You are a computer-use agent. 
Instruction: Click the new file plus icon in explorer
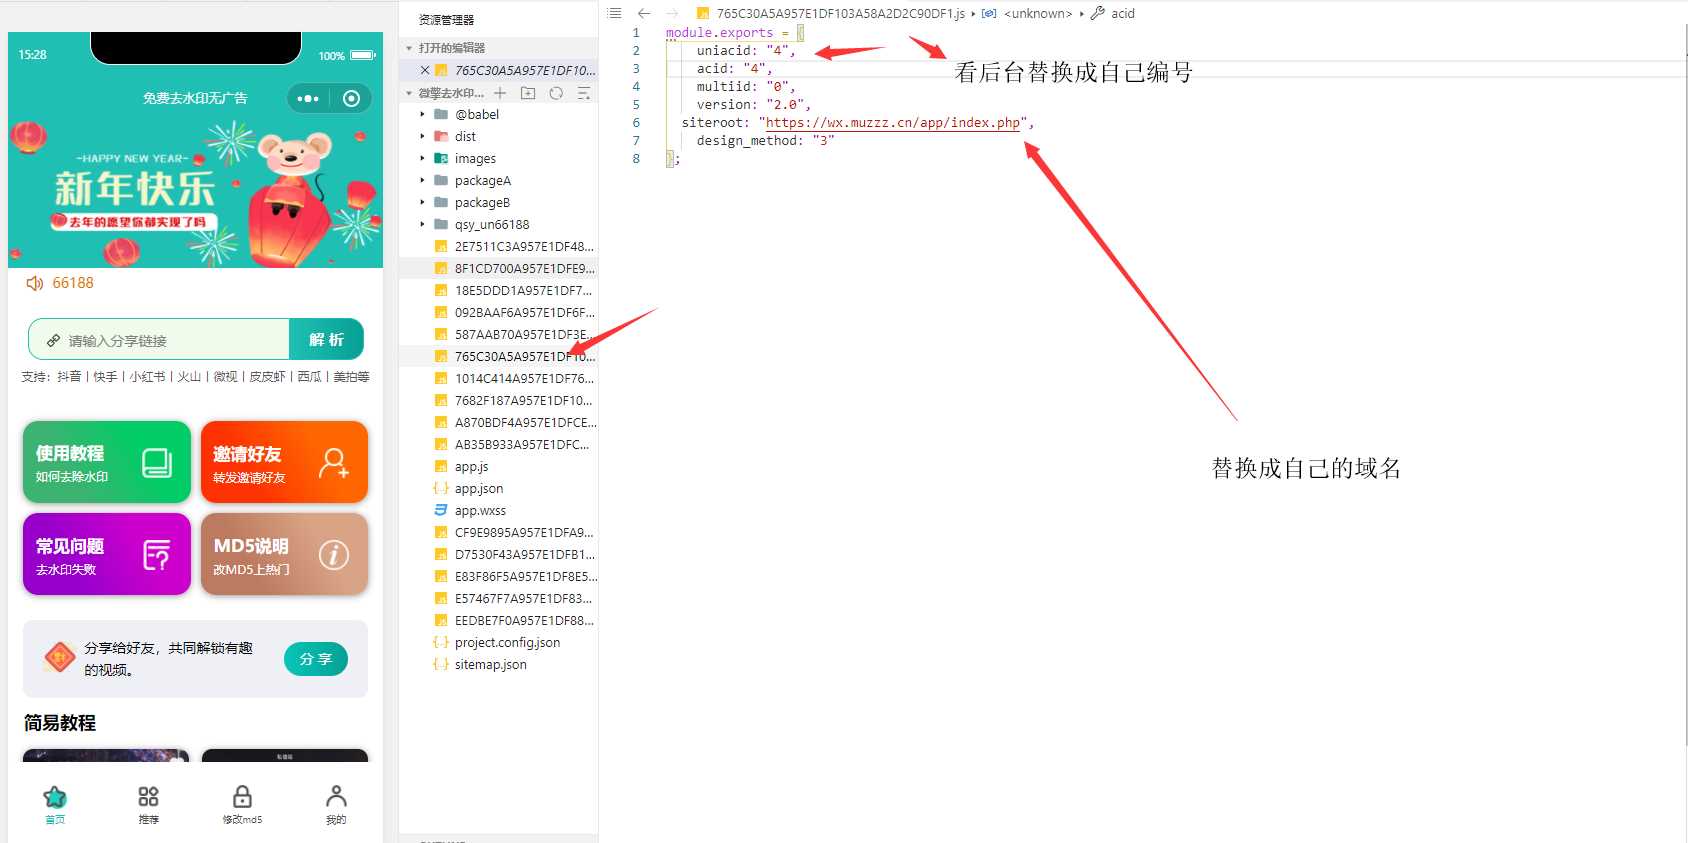tap(500, 93)
